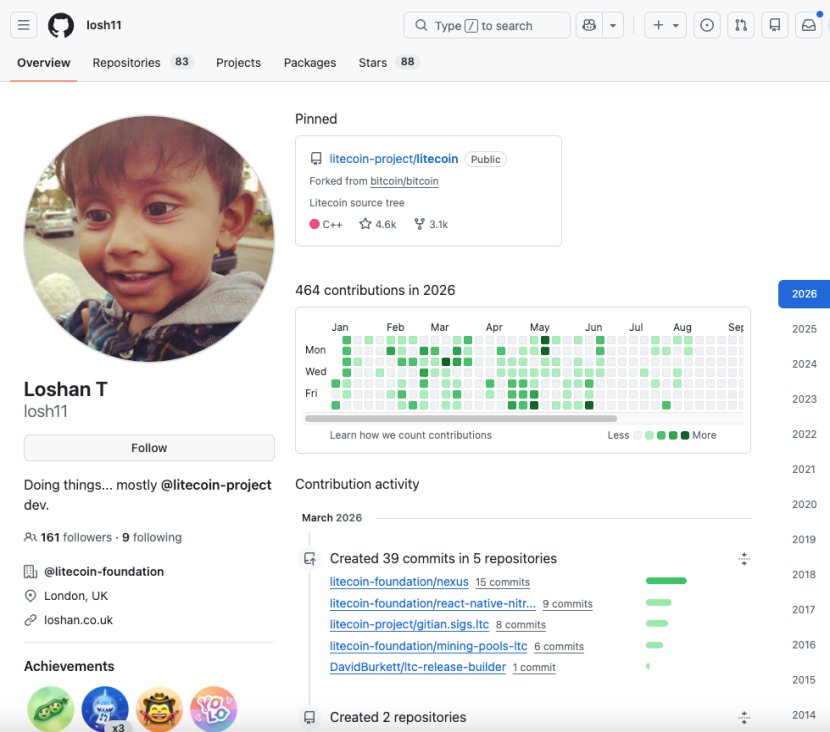The image size is (830, 732).
Task: Select the 2018 contribution year
Action: click(x=804, y=574)
